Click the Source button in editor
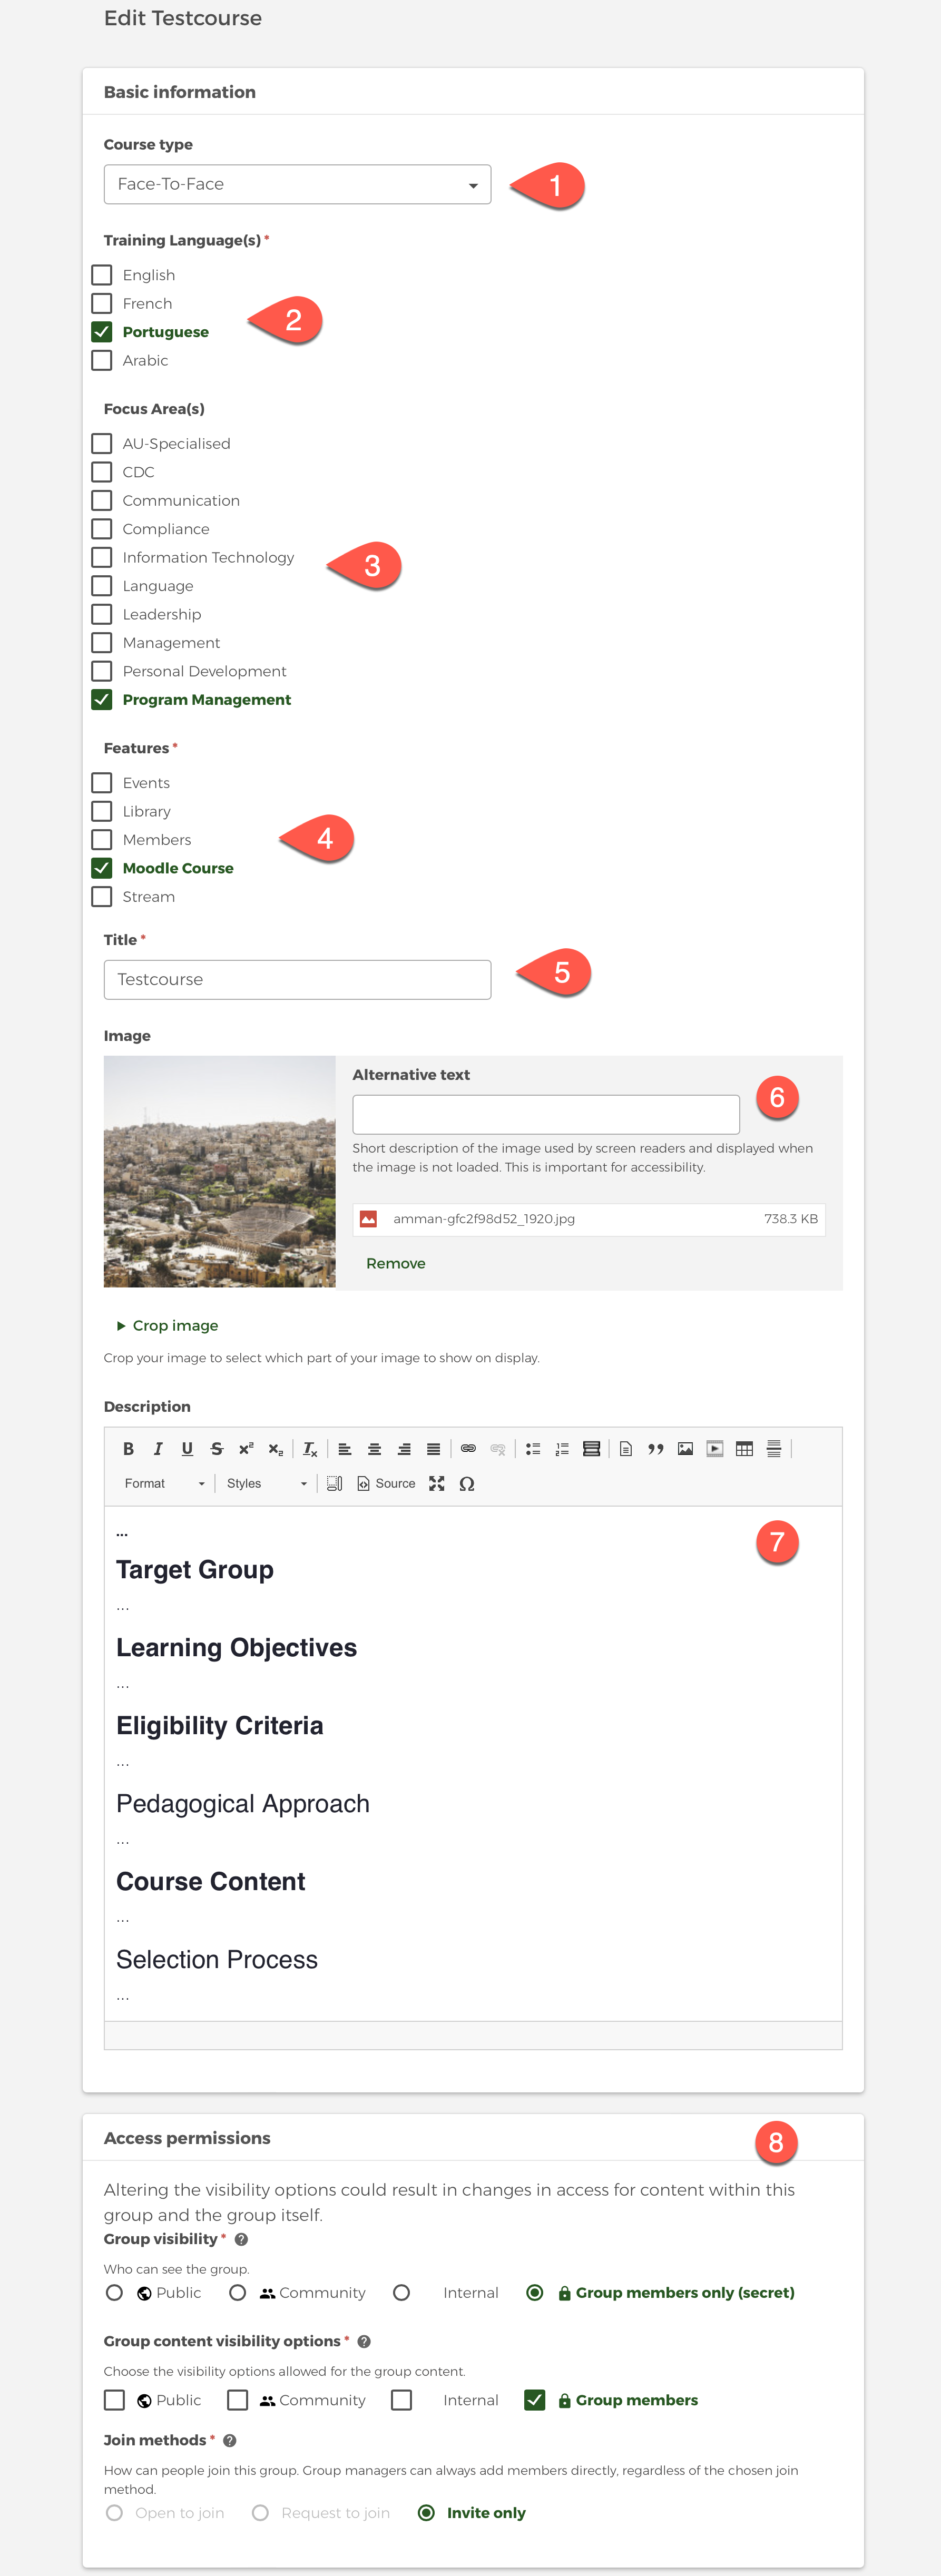This screenshot has width=941, height=2576. 386,1484
